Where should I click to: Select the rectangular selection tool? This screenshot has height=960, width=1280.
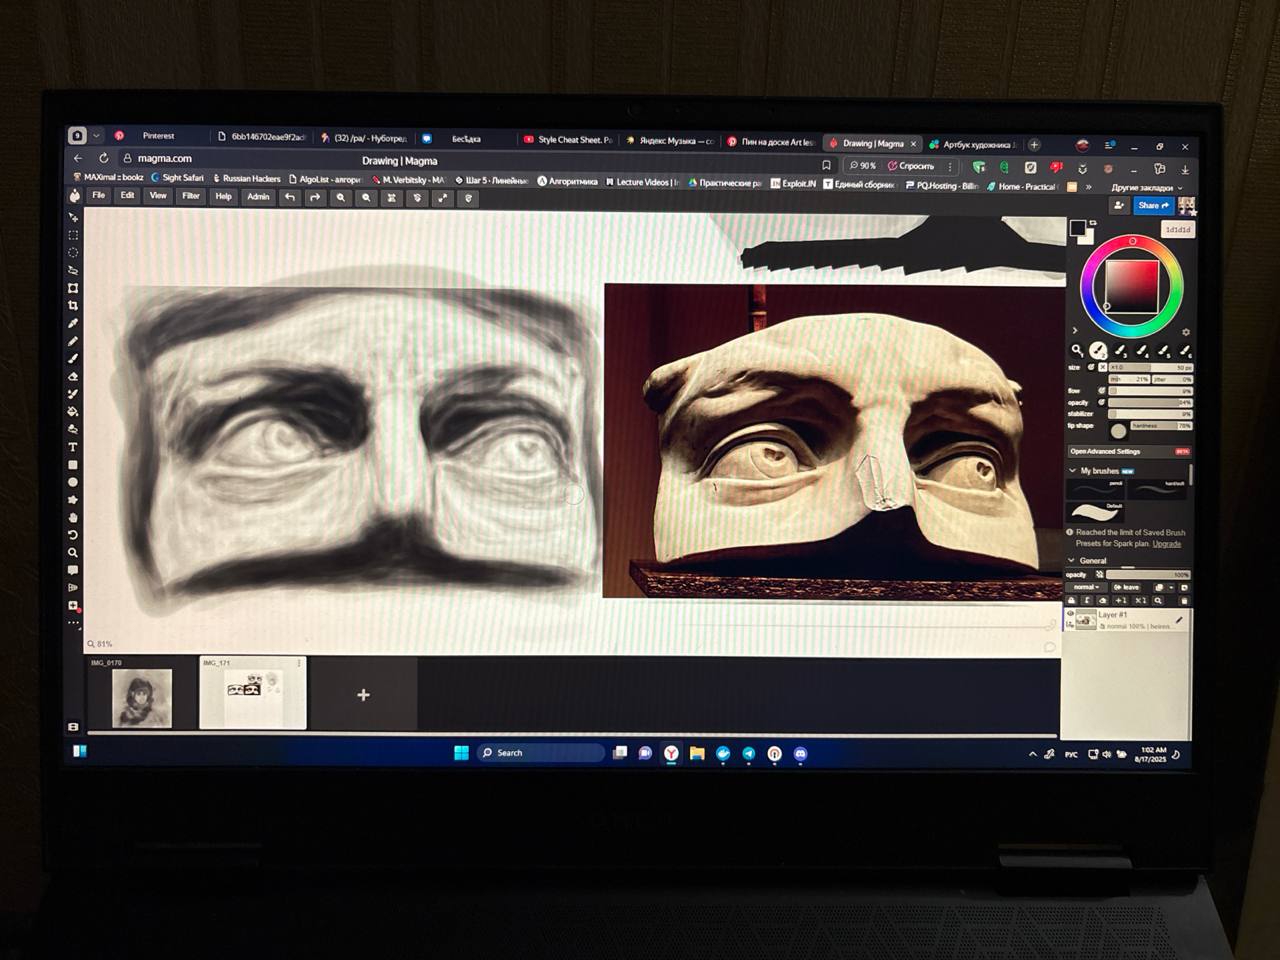click(x=73, y=235)
